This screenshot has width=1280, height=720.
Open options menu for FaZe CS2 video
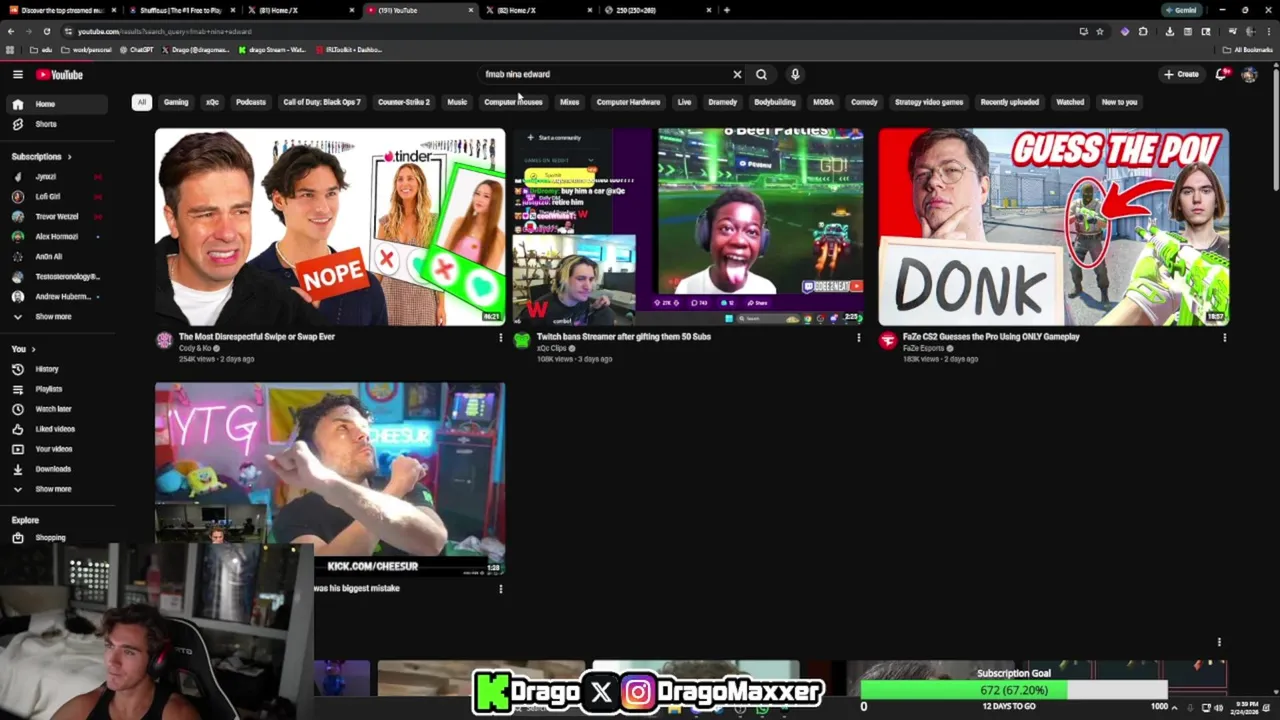click(x=1224, y=338)
